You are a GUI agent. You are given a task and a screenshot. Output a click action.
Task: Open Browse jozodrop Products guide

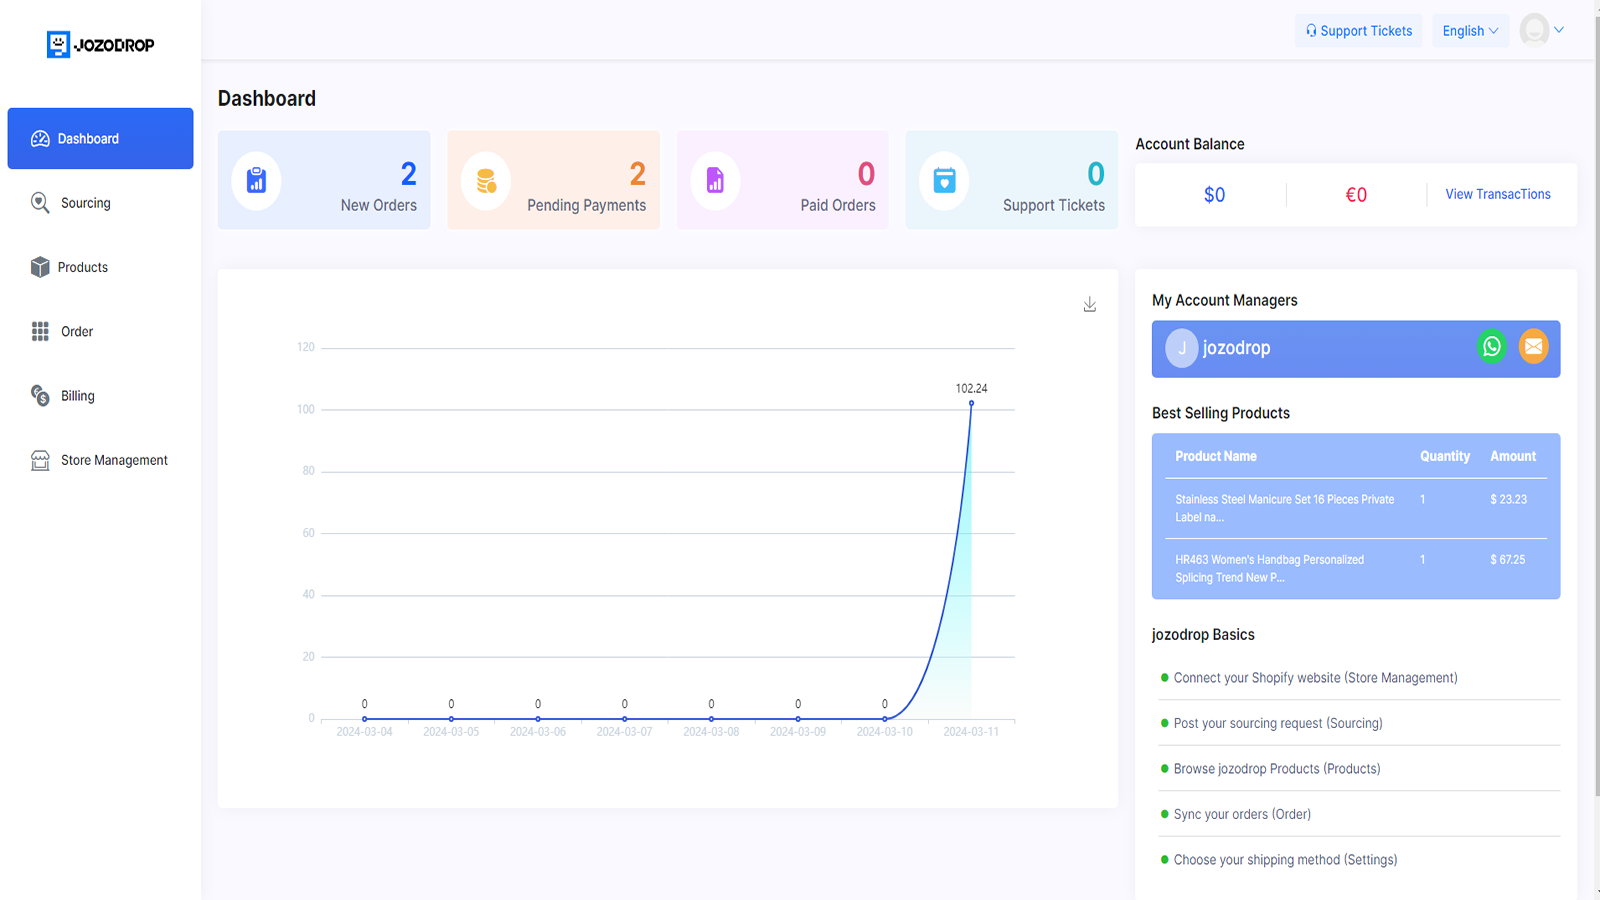1277,769
